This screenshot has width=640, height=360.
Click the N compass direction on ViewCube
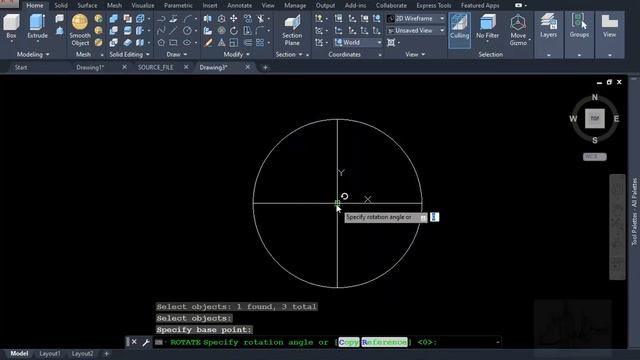[x=595, y=97]
